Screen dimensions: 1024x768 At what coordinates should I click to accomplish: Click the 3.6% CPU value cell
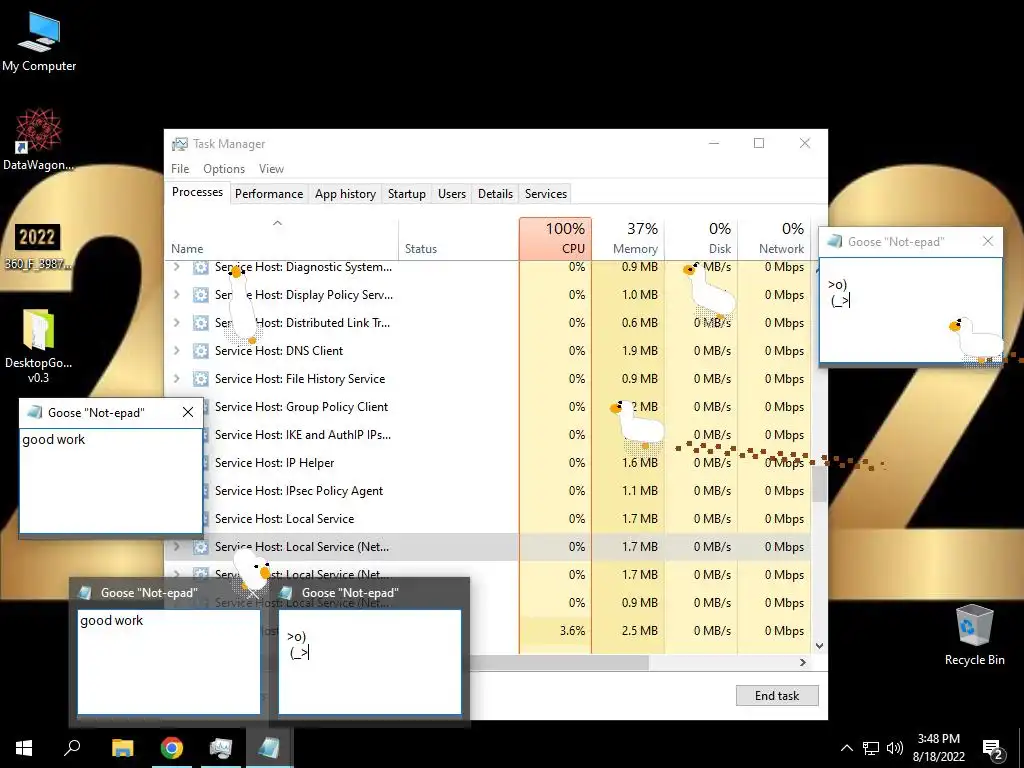point(556,631)
